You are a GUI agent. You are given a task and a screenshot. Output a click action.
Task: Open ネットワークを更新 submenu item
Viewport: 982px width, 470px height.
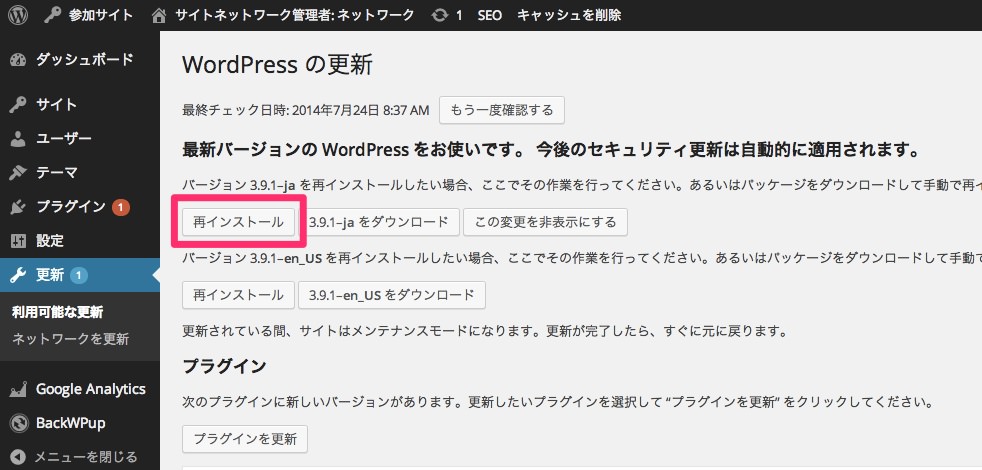[71, 339]
